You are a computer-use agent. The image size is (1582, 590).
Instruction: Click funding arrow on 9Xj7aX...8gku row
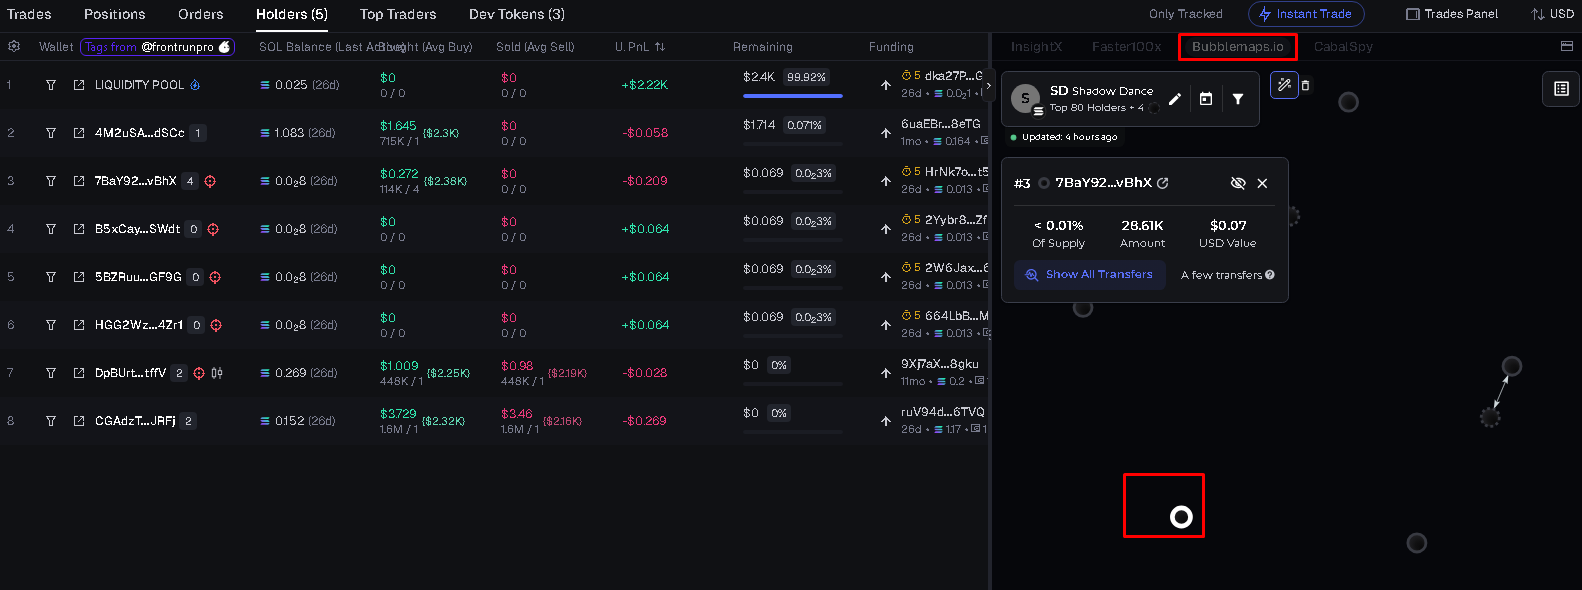pos(886,373)
